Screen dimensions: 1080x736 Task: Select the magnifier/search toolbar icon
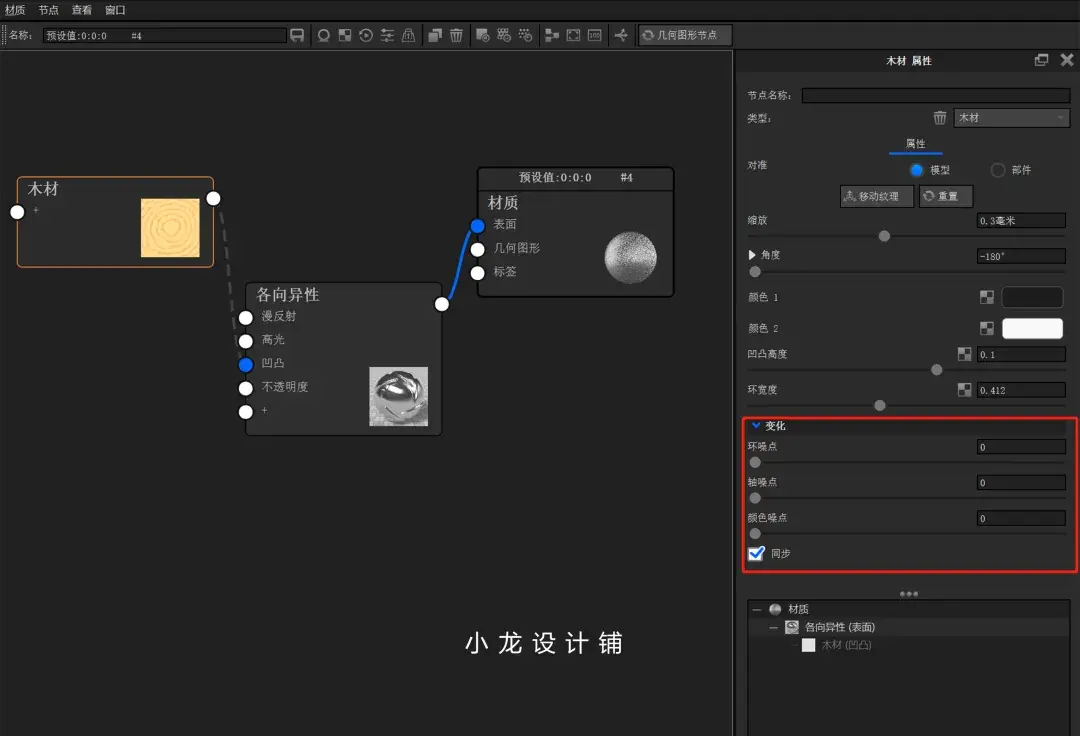pyautogui.click(x=324, y=35)
